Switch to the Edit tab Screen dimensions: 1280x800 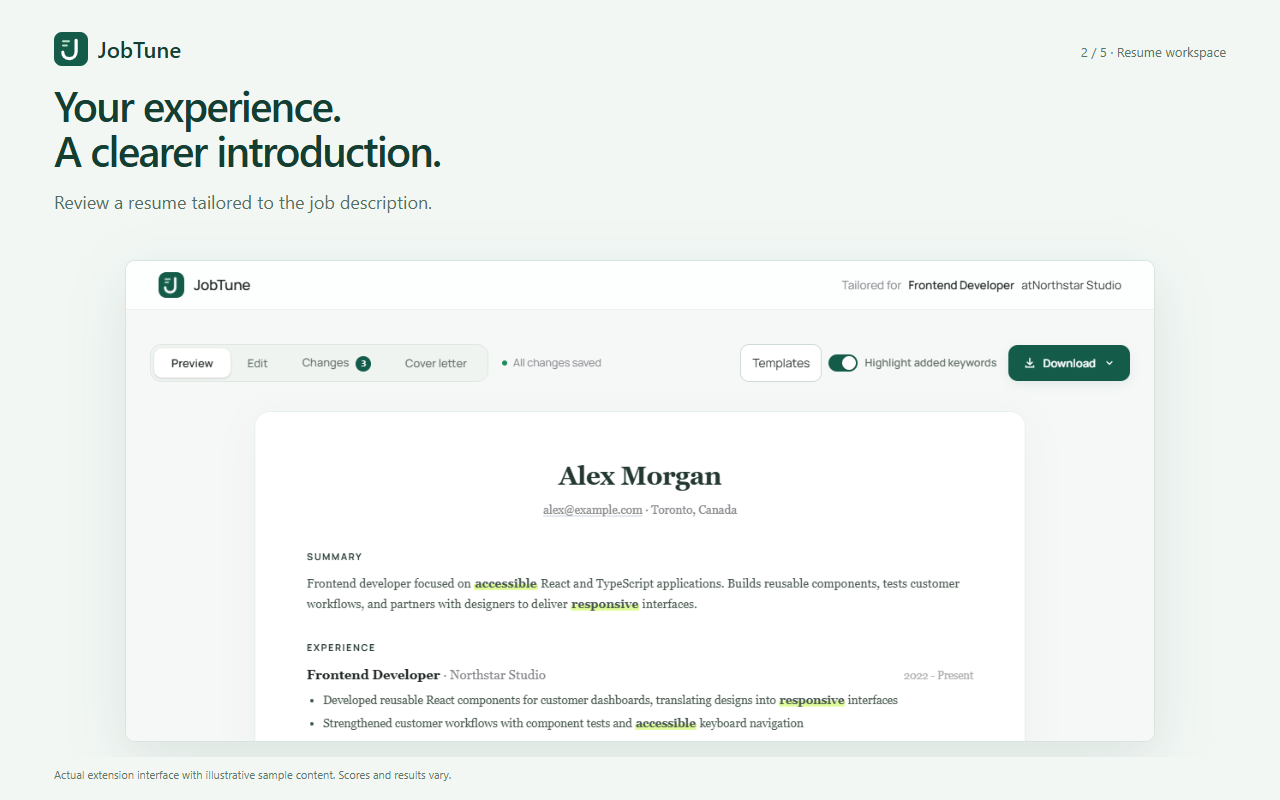pyautogui.click(x=257, y=363)
